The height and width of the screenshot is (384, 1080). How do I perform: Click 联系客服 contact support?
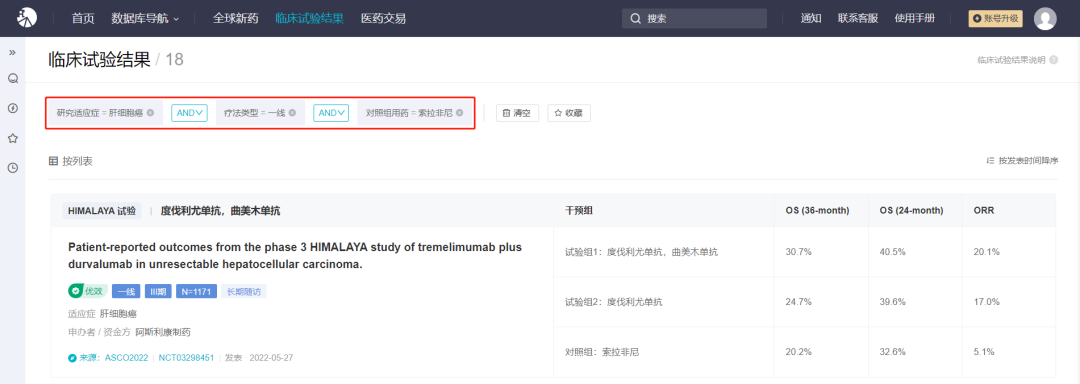pos(858,19)
